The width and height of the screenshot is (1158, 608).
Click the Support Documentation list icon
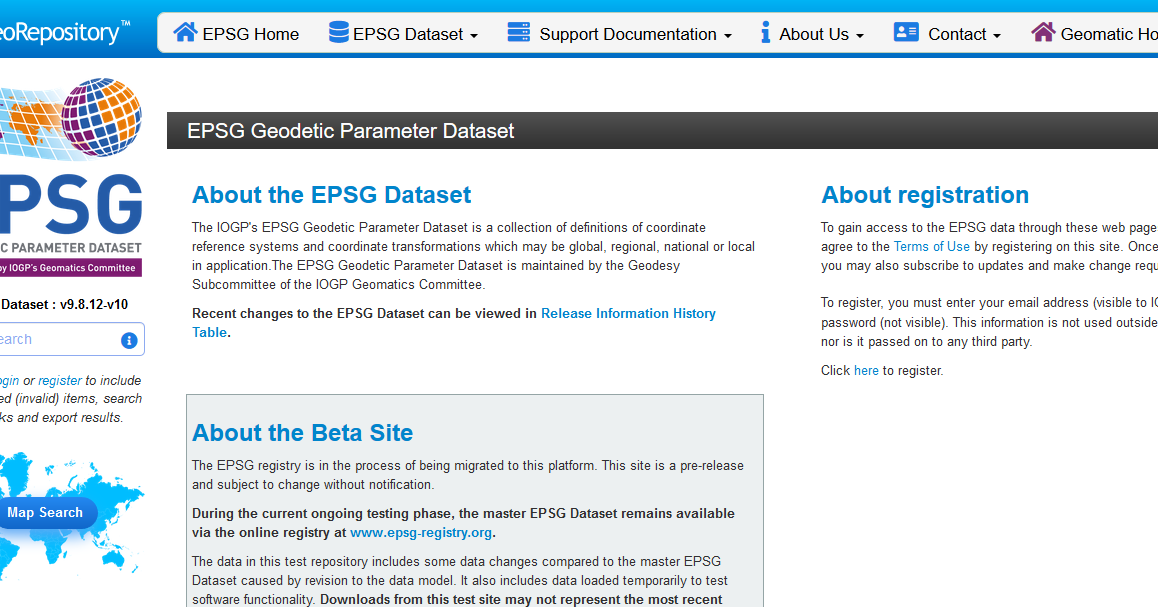coord(519,33)
